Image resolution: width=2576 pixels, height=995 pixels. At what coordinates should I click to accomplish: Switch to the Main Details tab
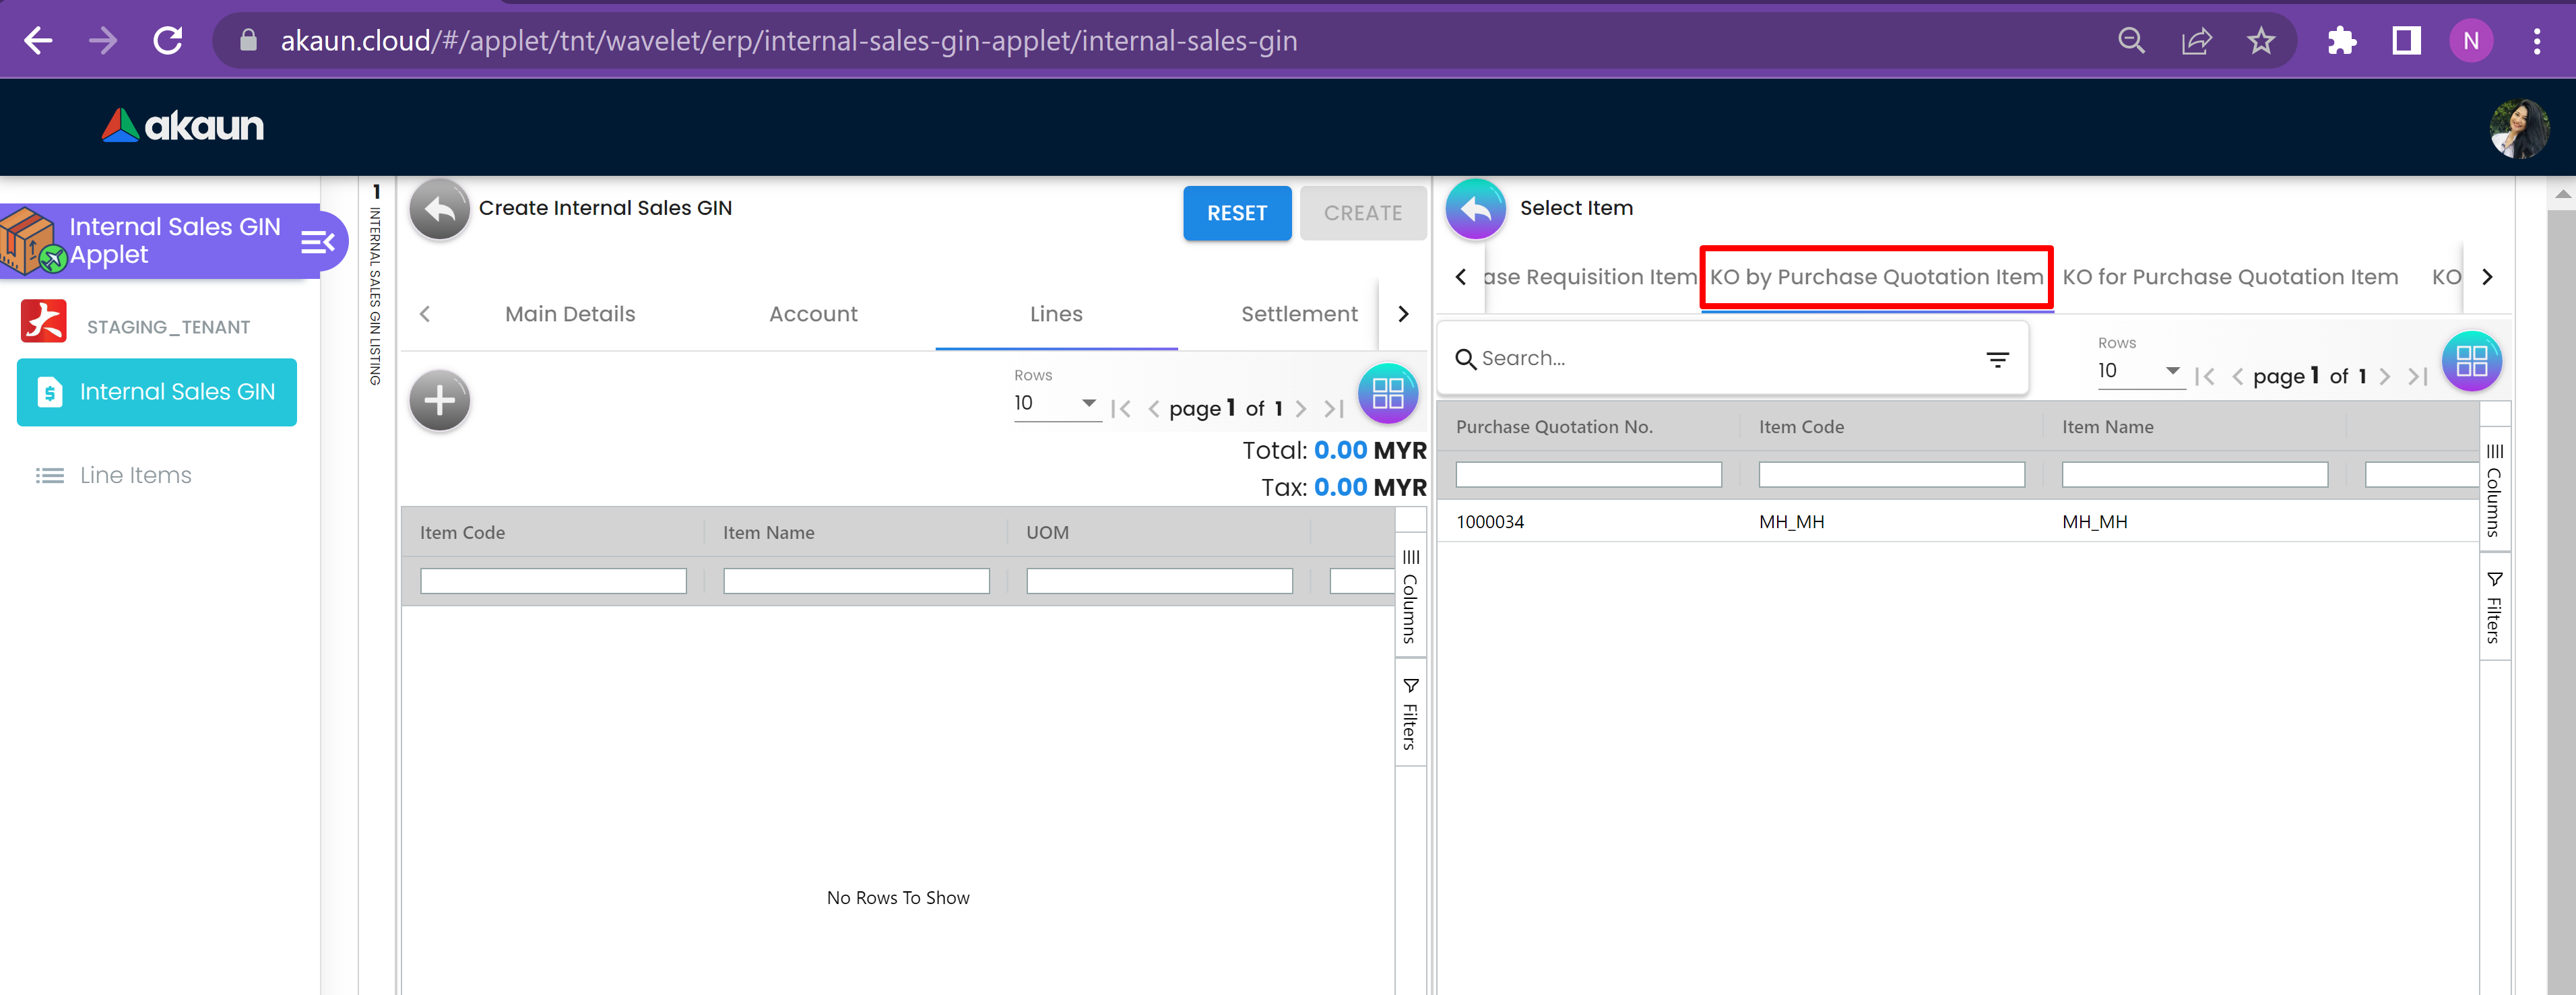(x=570, y=314)
